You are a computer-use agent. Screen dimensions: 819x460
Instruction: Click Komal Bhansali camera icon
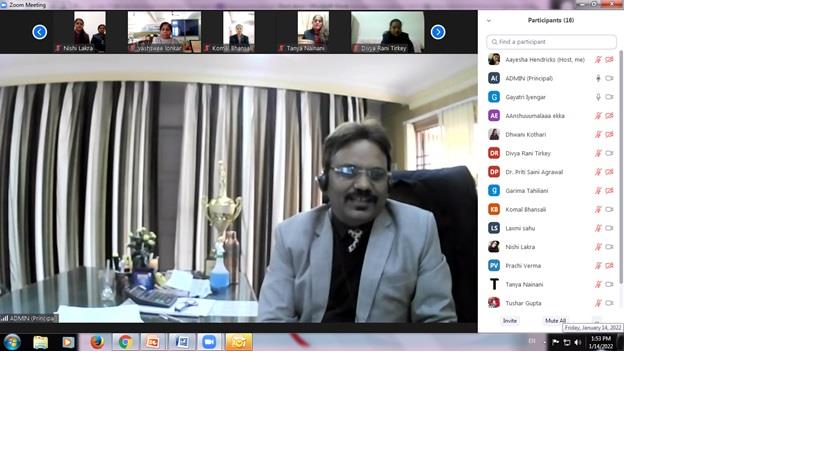[x=609, y=210]
